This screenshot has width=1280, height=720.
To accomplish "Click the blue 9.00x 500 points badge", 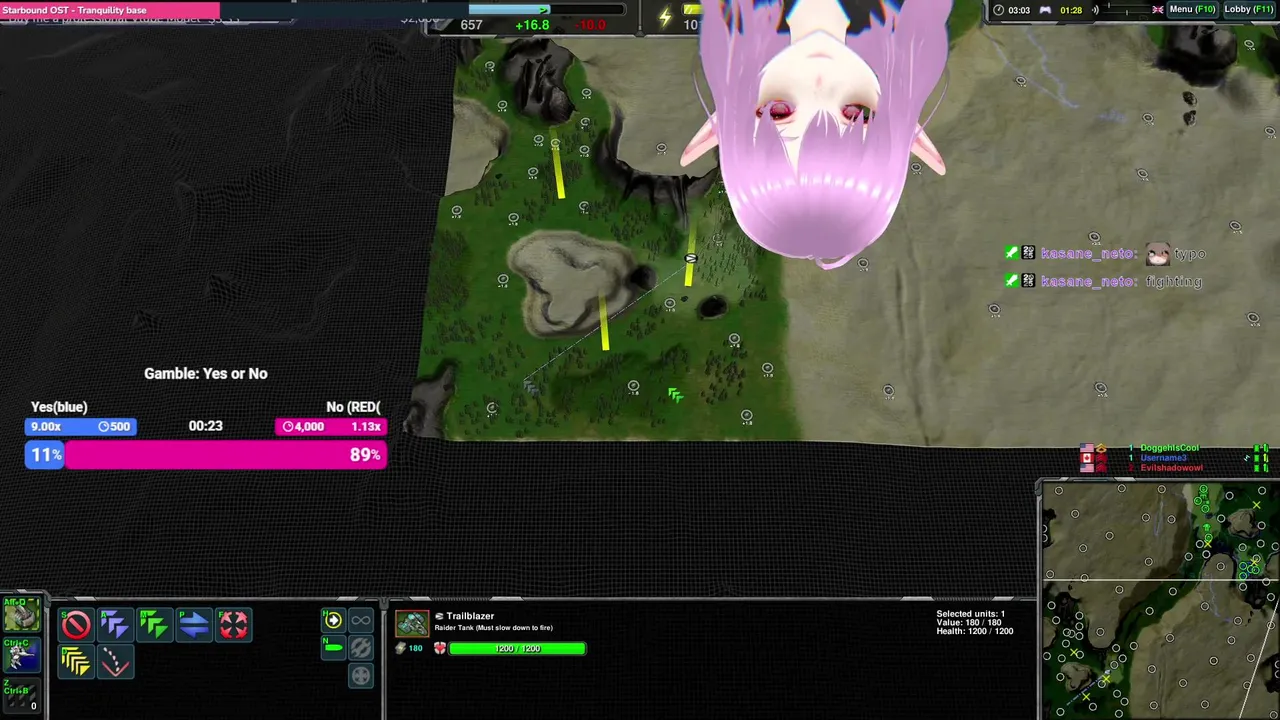I will (x=80, y=426).
